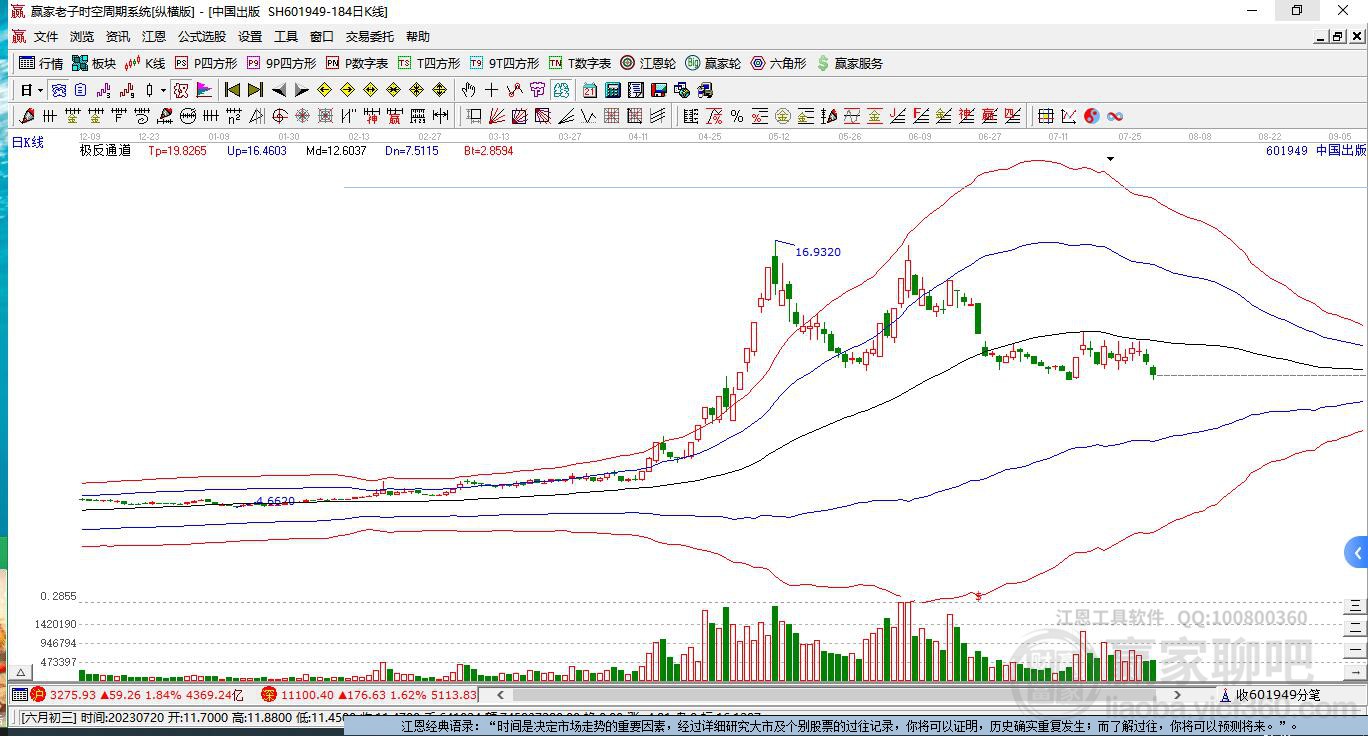Select the axis line chart icon
Image resolution: width=1368 pixels, height=736 pixels.
click(1068, 116)
